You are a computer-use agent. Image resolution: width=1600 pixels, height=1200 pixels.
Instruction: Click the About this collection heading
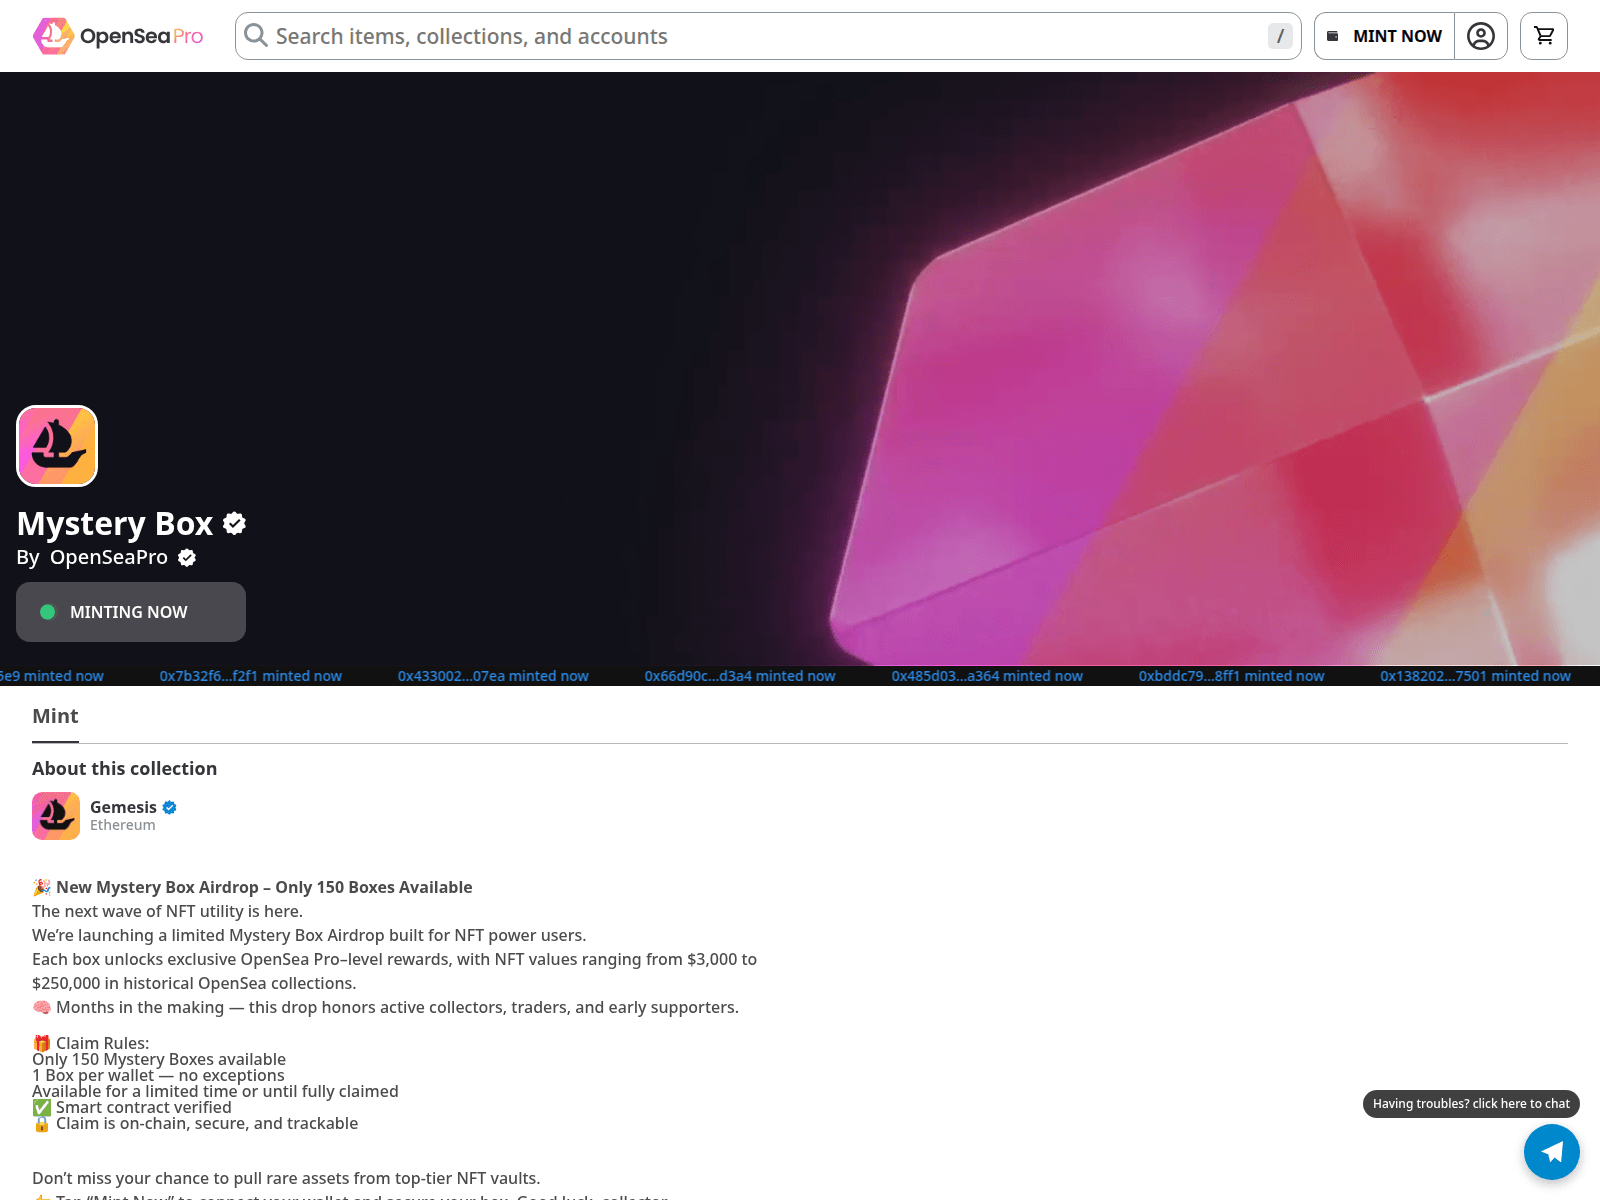[x=124, y=768]
